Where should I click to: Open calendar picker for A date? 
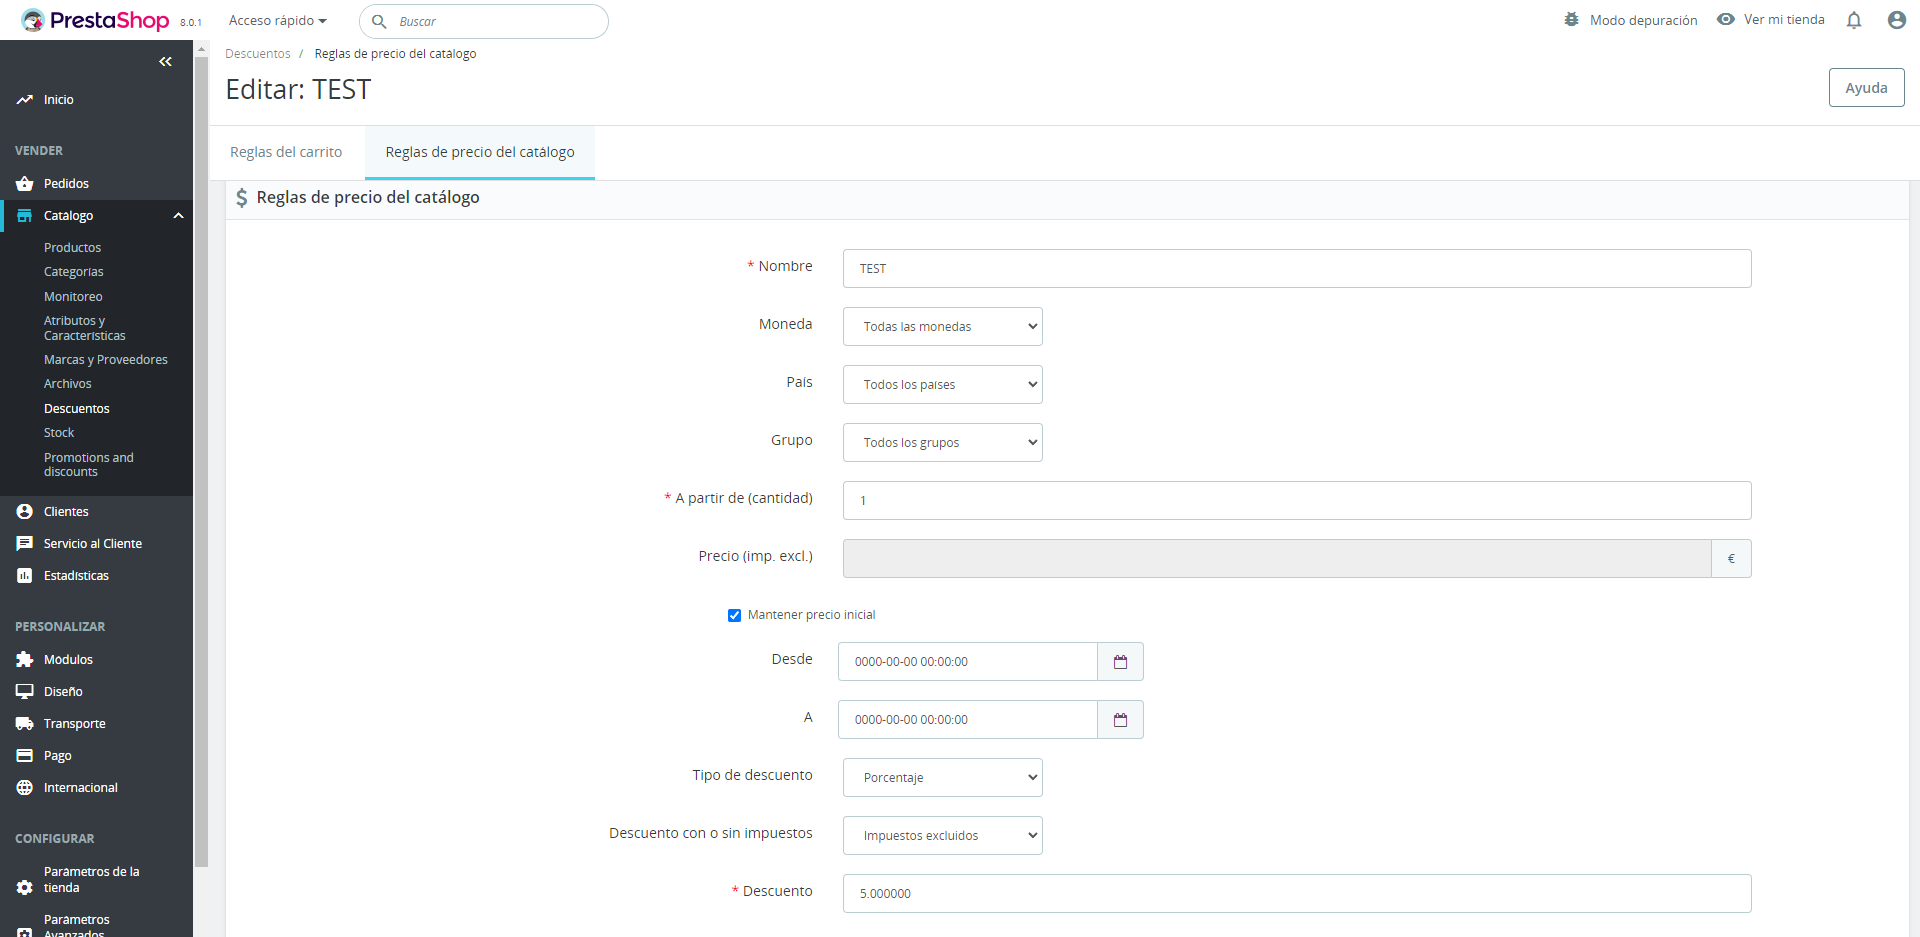[1120, 720]
